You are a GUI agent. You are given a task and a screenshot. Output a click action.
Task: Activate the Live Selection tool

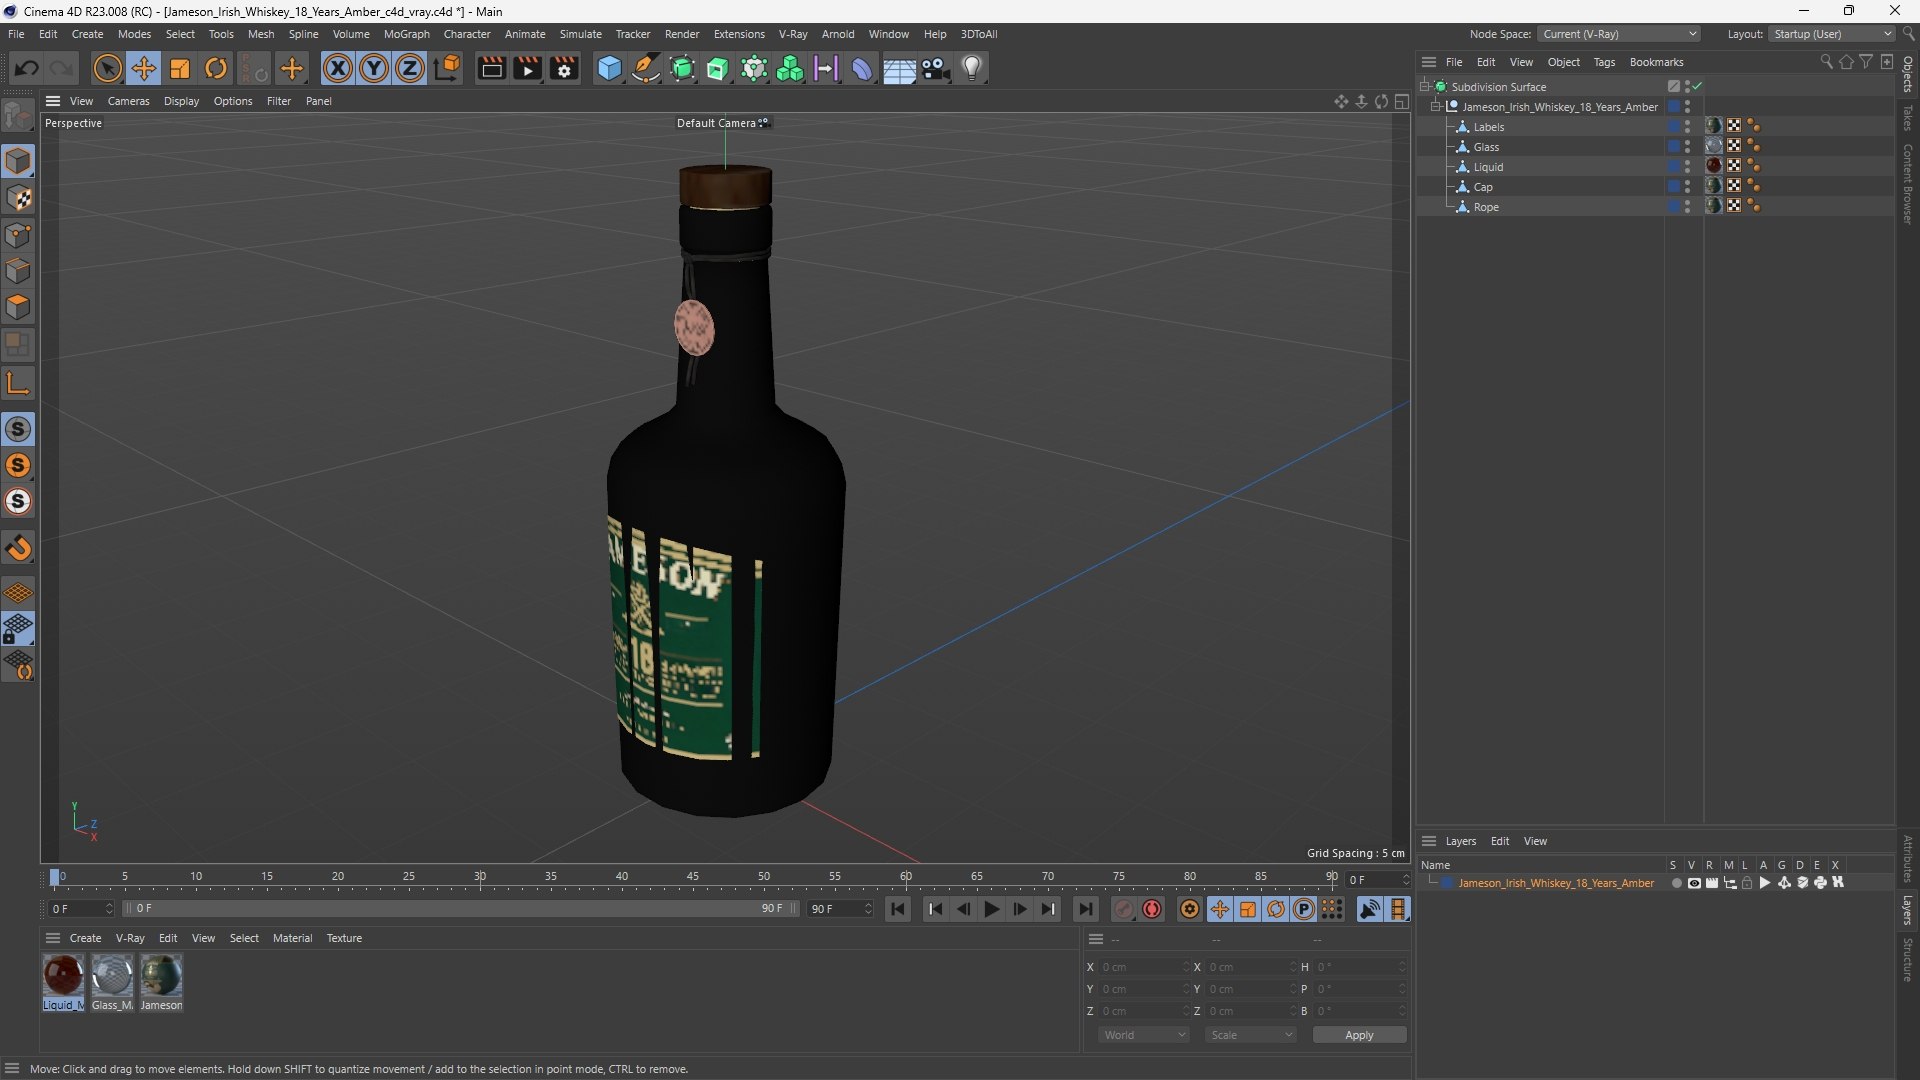pyautogui.click(x=107, y=68)
